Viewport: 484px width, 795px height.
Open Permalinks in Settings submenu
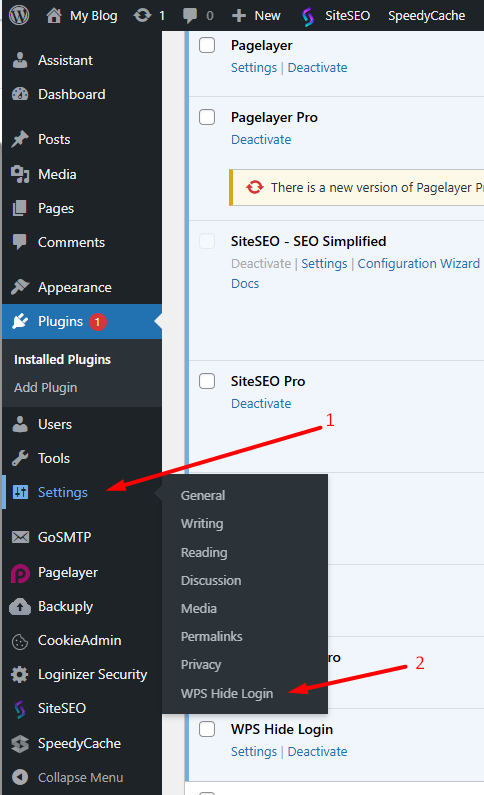point(211,636)
